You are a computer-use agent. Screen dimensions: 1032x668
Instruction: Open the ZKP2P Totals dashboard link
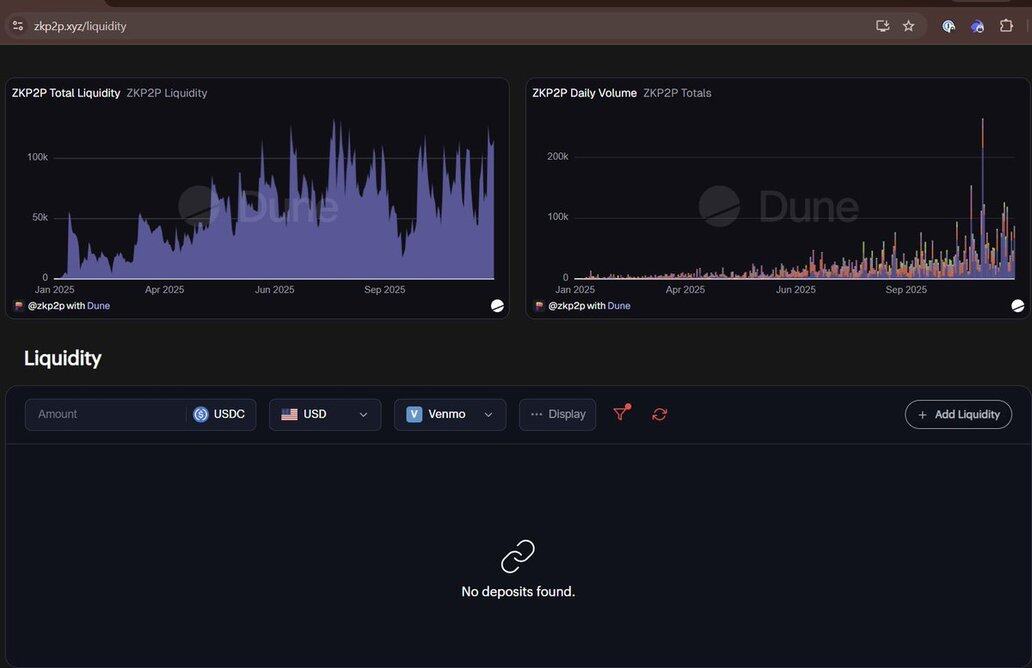tap(677, 93)
